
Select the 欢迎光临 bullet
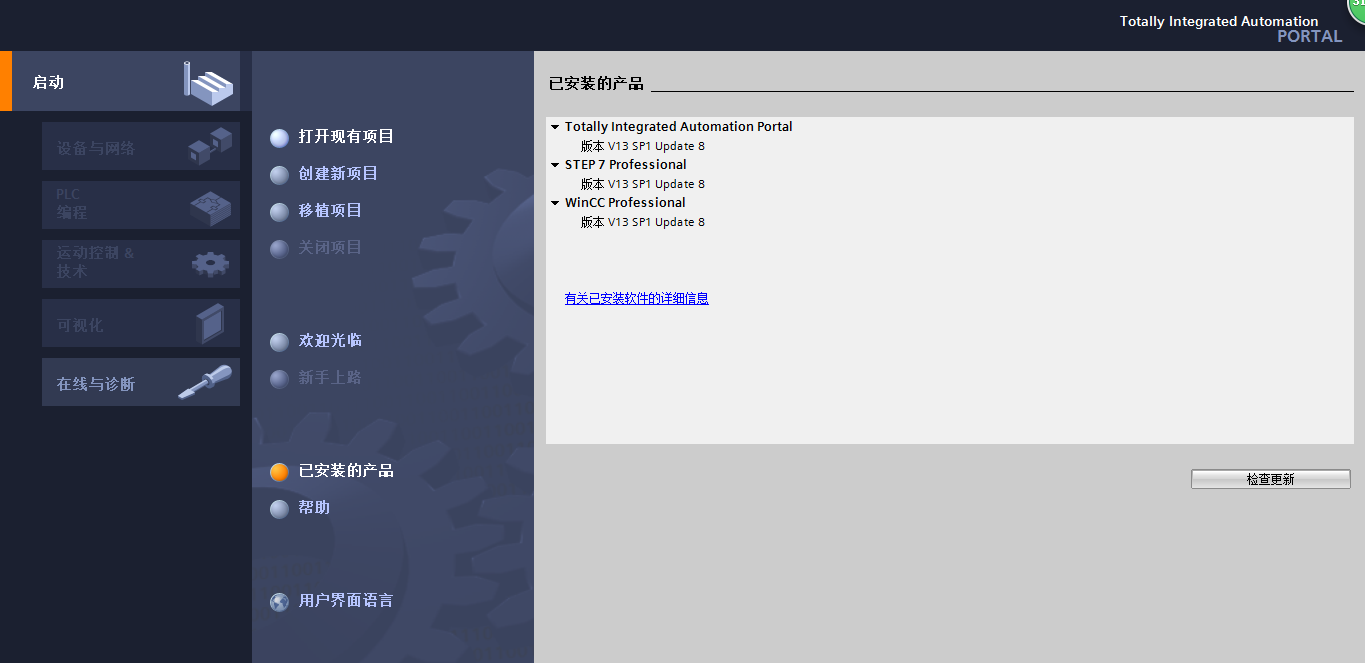[x=280, y=342]
